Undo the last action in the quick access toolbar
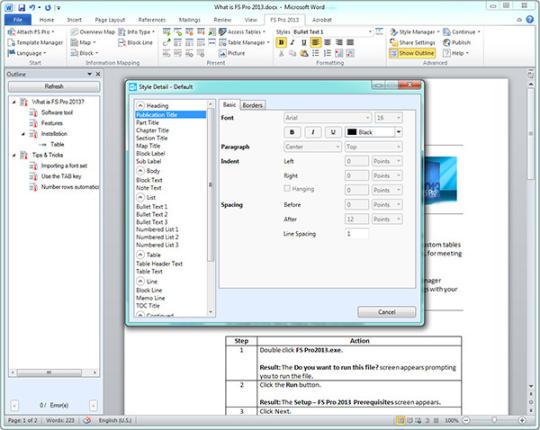The height and width of the screenshot is (430, 540). tap(32, 7)
